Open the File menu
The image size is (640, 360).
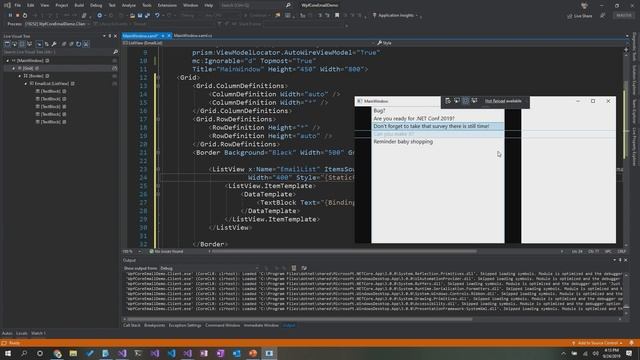pyautogui.click(x=18, y=5)
